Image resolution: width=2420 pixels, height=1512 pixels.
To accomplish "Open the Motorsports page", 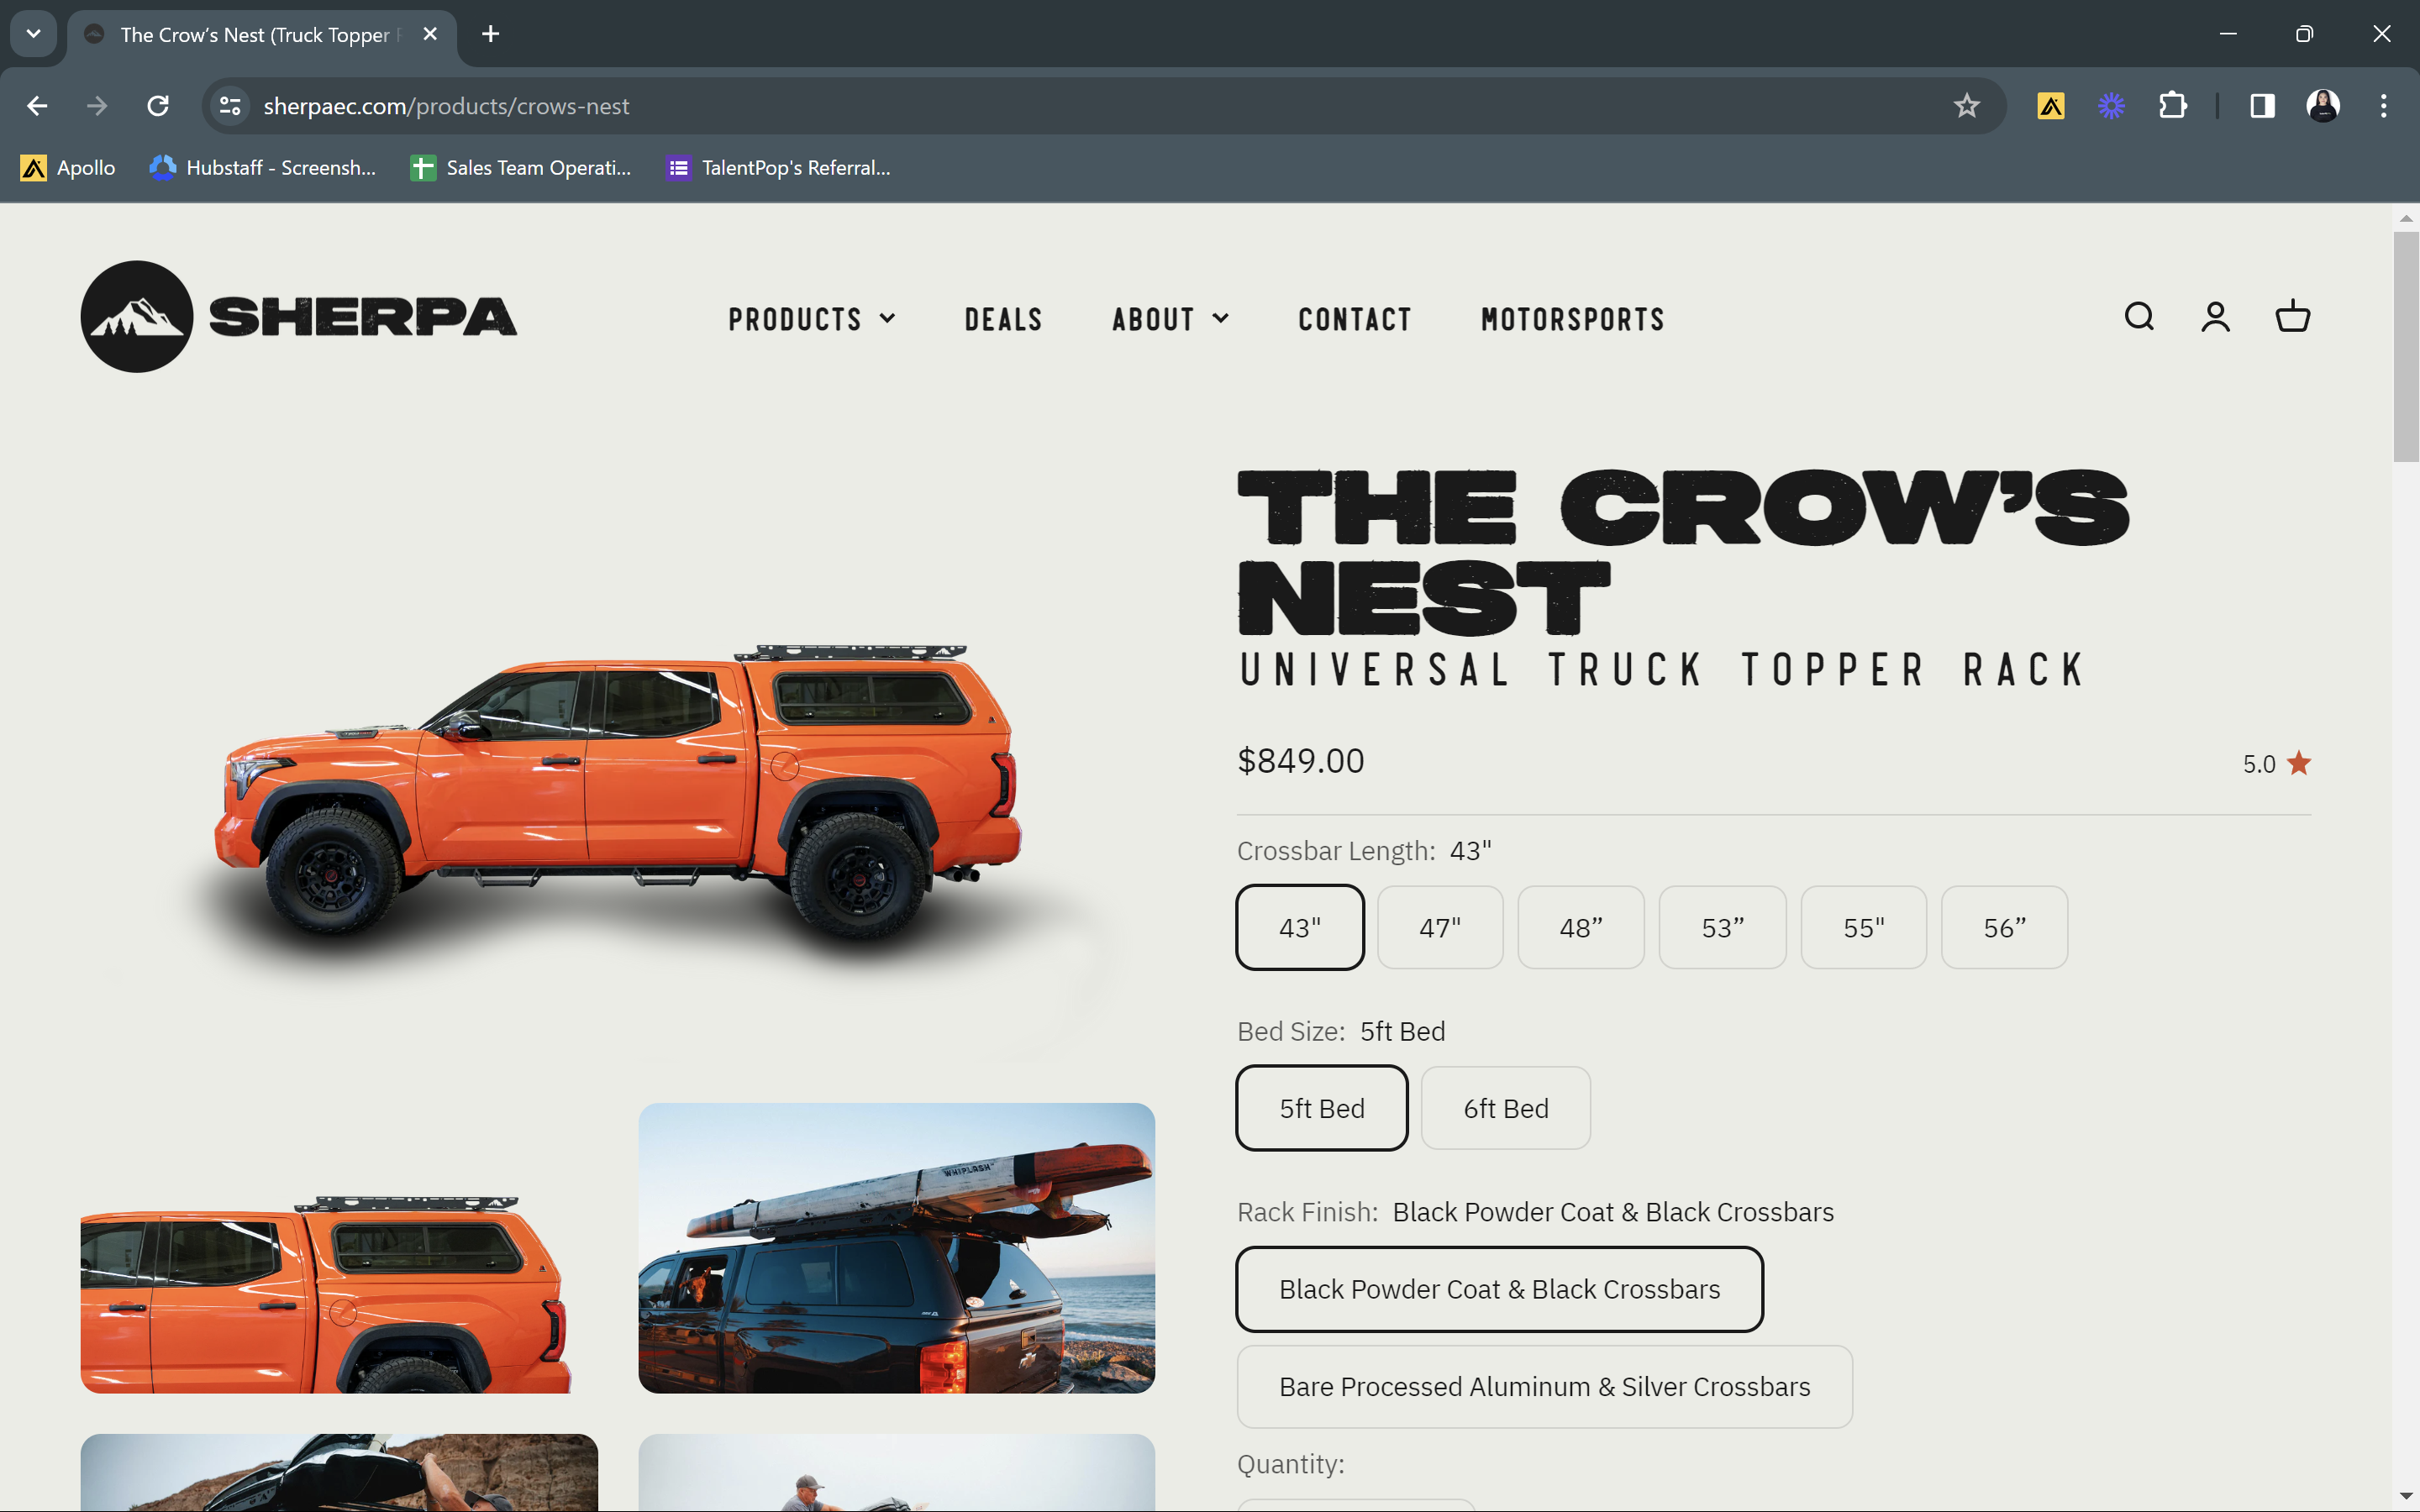I will pyautogui.click(x=1573, y=319).
